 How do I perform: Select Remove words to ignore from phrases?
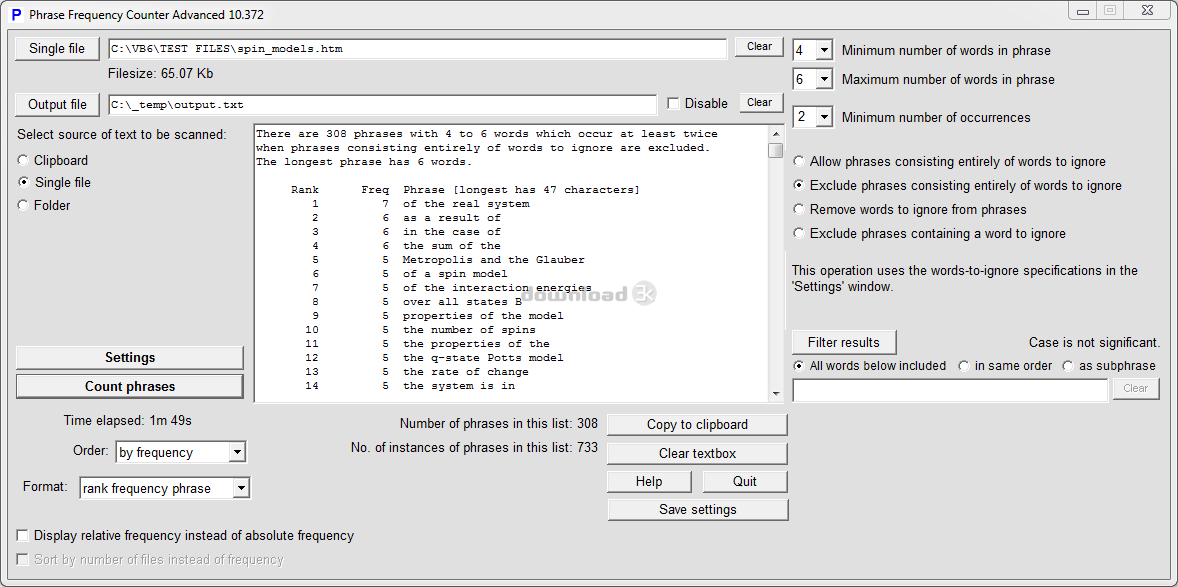pos(799,210)
